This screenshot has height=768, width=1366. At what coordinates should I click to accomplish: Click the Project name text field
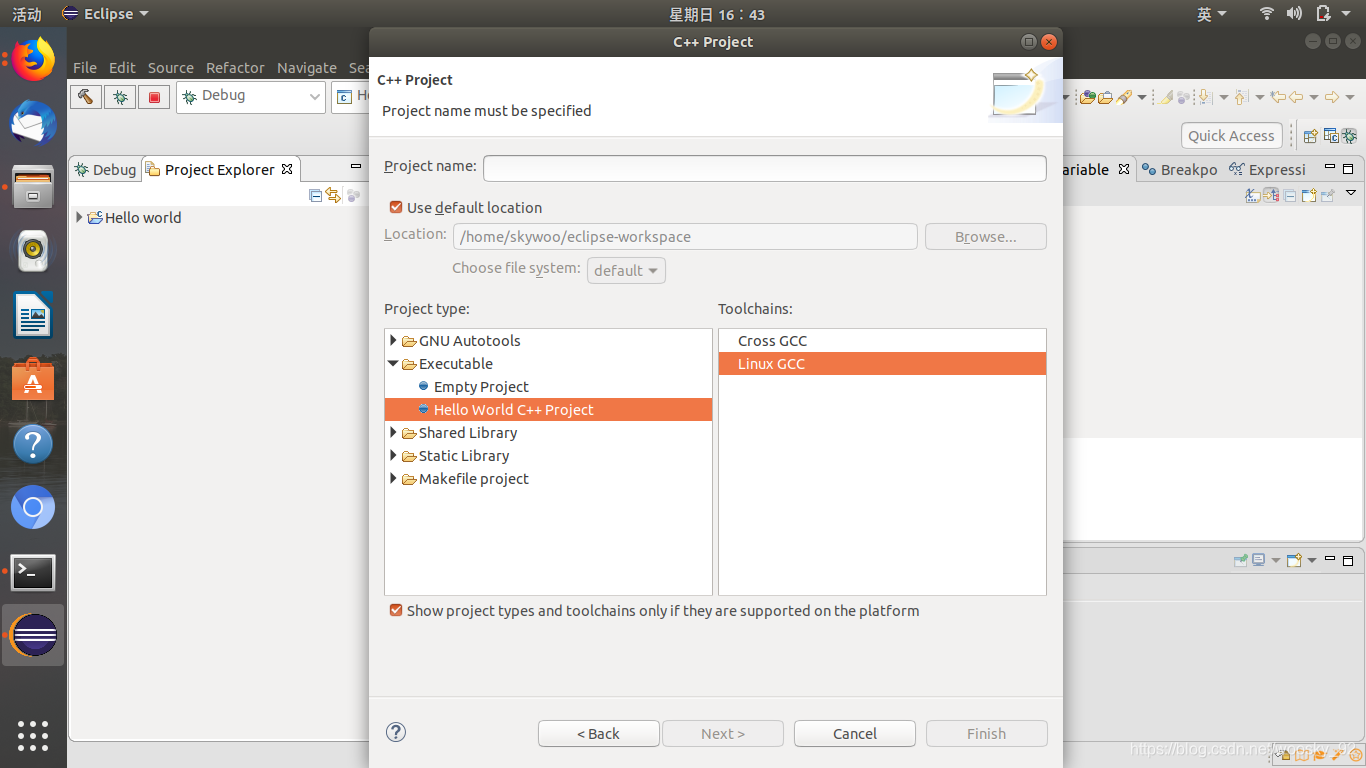pos(764,167)
